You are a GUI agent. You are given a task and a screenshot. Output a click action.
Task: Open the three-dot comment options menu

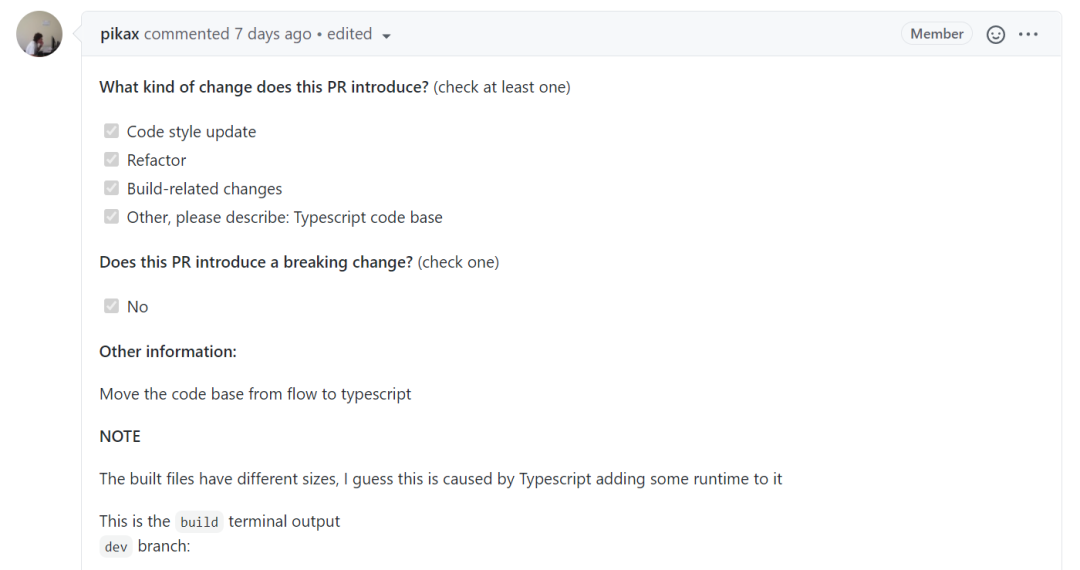tap(1028, 34)
